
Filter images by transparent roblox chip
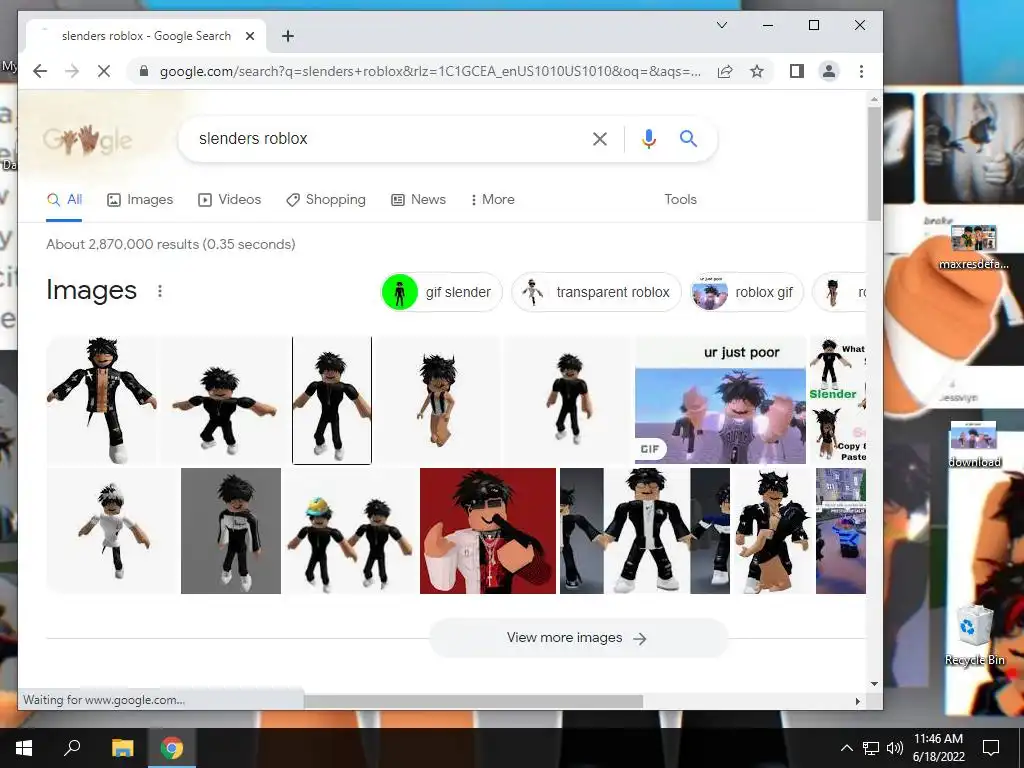coord(596,292)
